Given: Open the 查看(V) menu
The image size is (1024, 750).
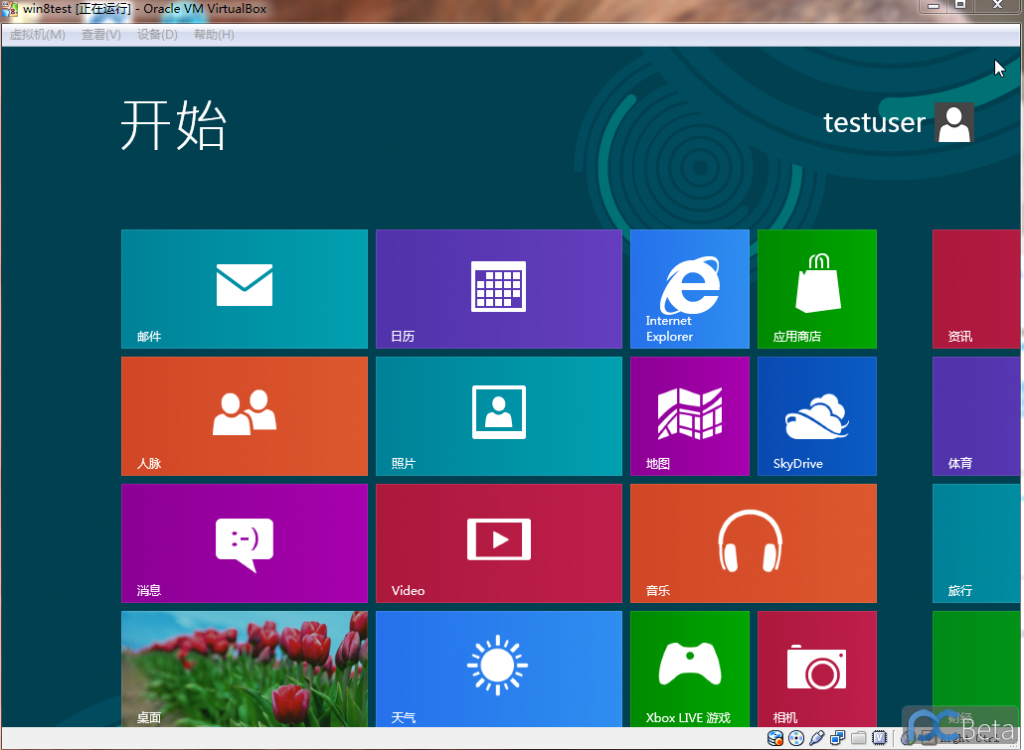Looking at the screenshot, I should (101, 35).
